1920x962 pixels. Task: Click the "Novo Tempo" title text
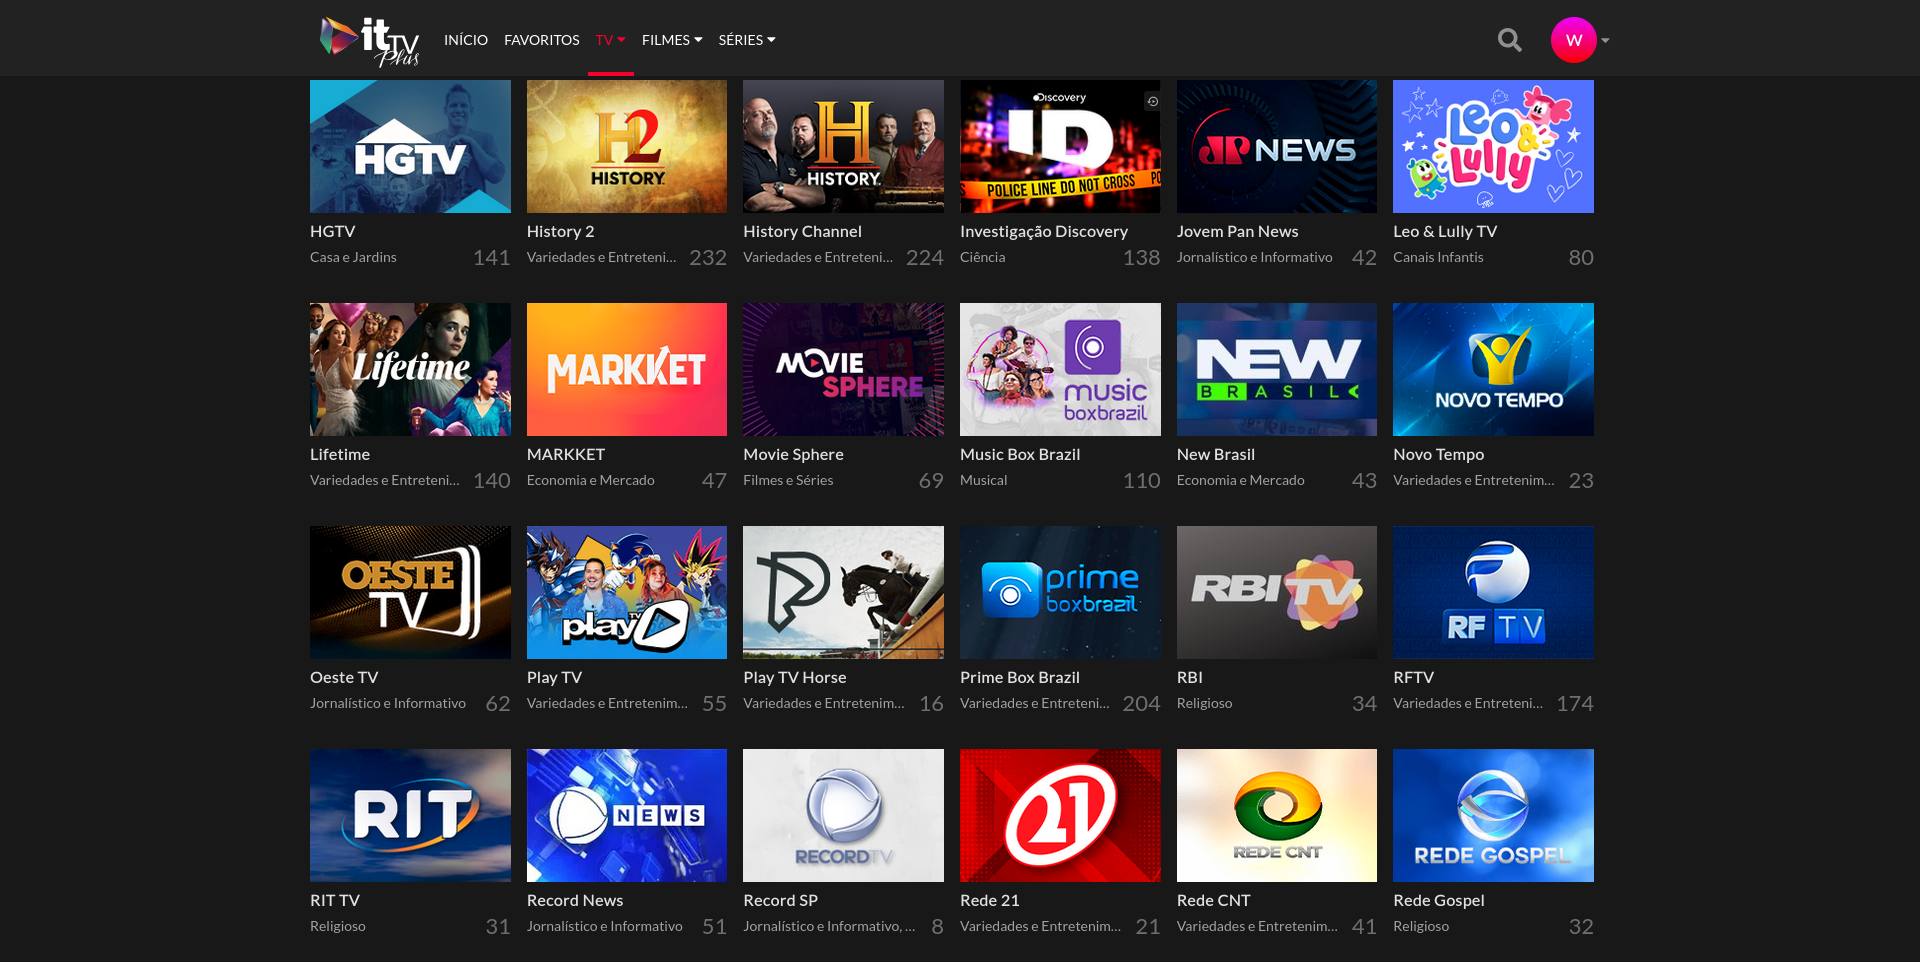point(1439,454)
